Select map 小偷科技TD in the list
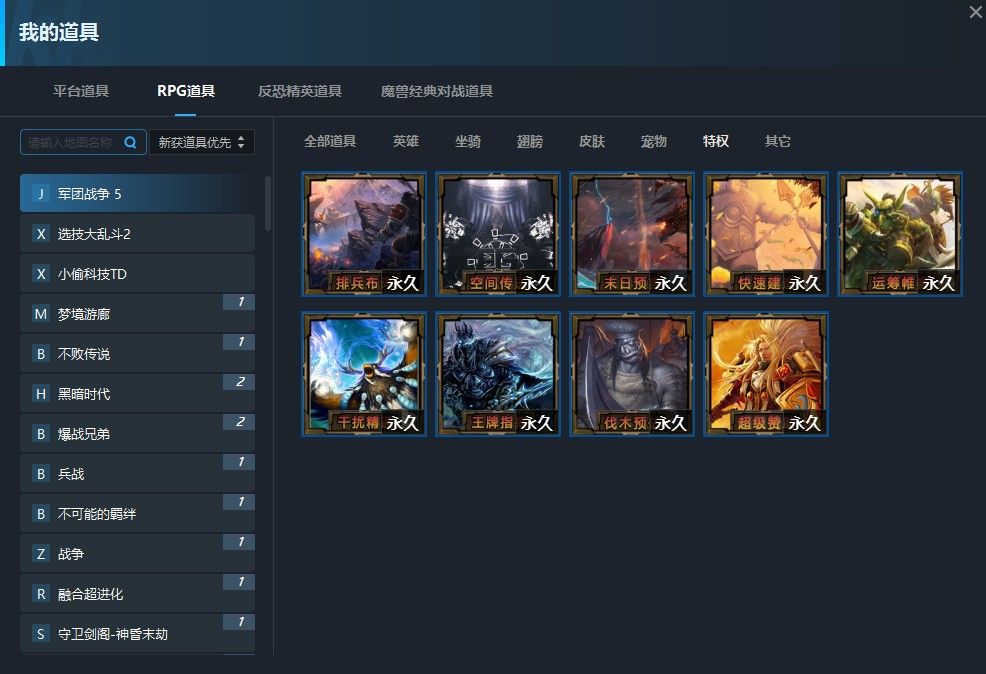Screen dimensions: 986x674 [x=137, y=273]
